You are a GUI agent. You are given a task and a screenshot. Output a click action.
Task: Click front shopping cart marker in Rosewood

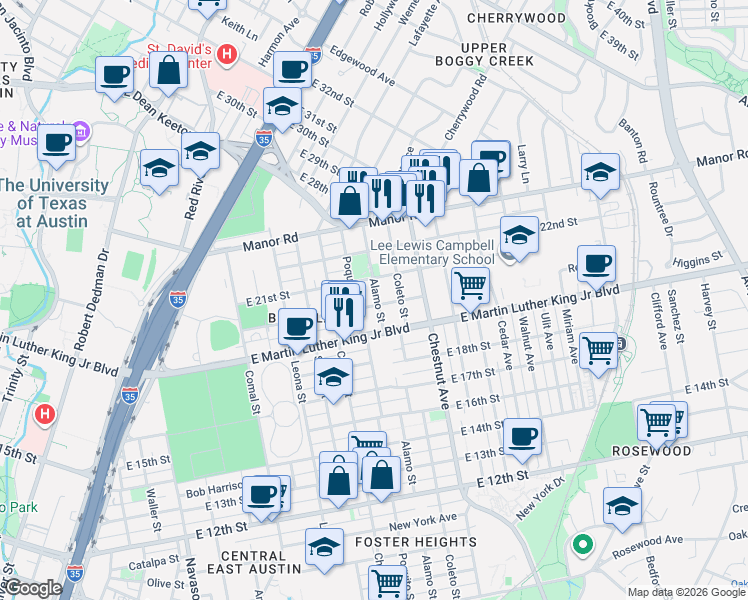point(657,424)
